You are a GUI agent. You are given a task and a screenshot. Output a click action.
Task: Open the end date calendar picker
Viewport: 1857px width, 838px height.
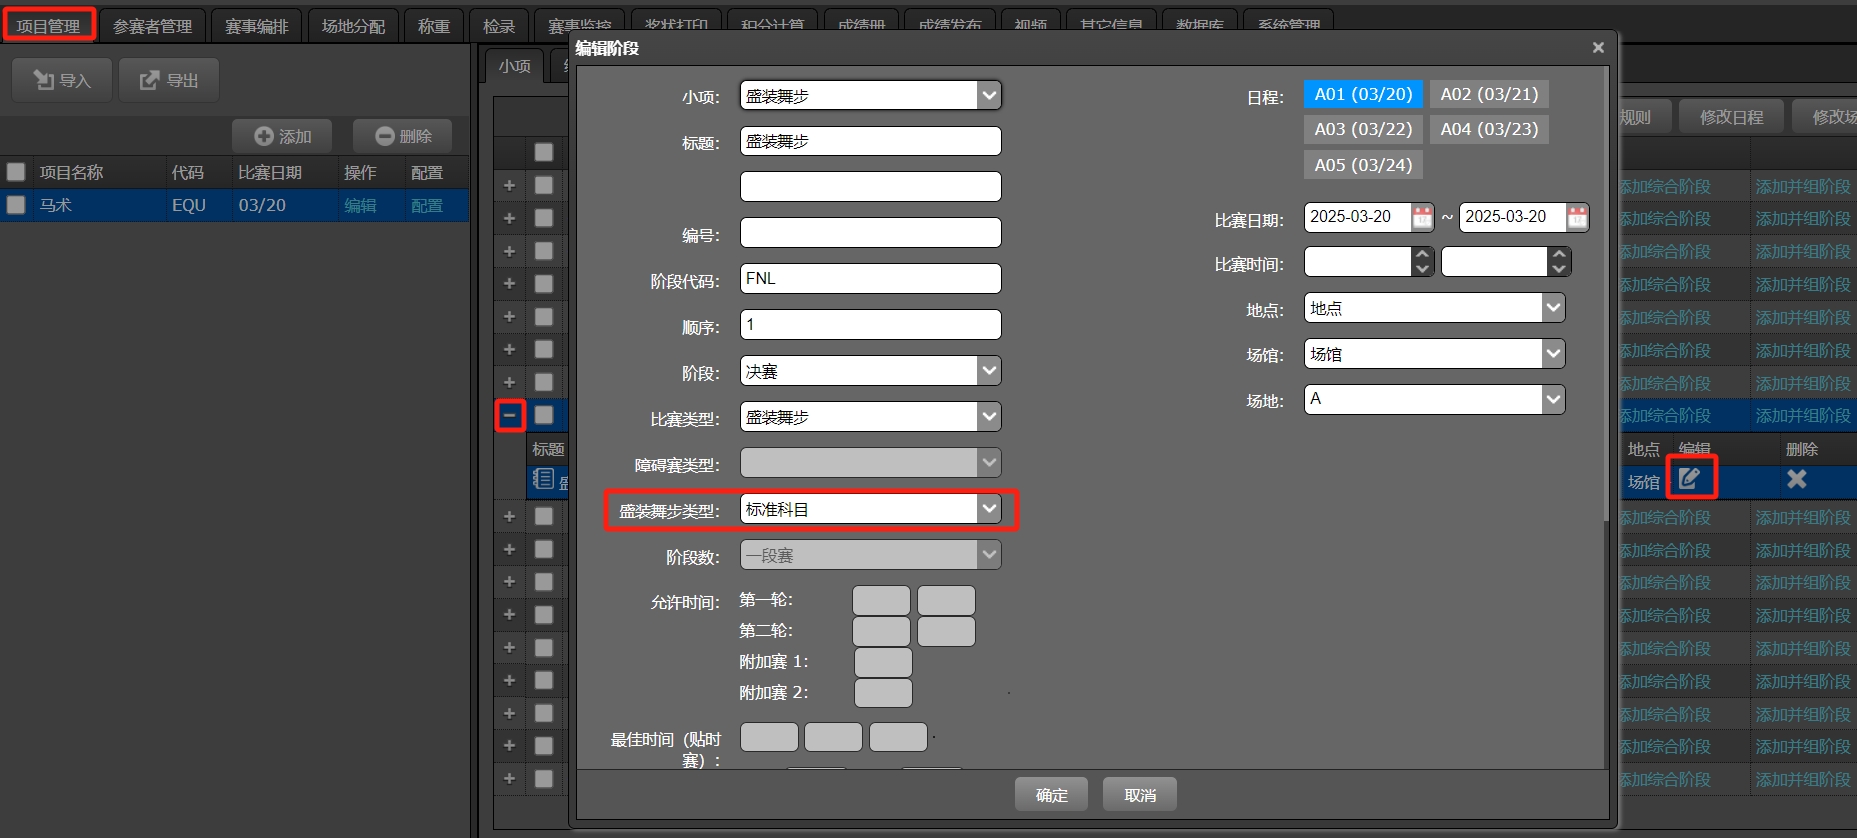(x=1576, y=217)
